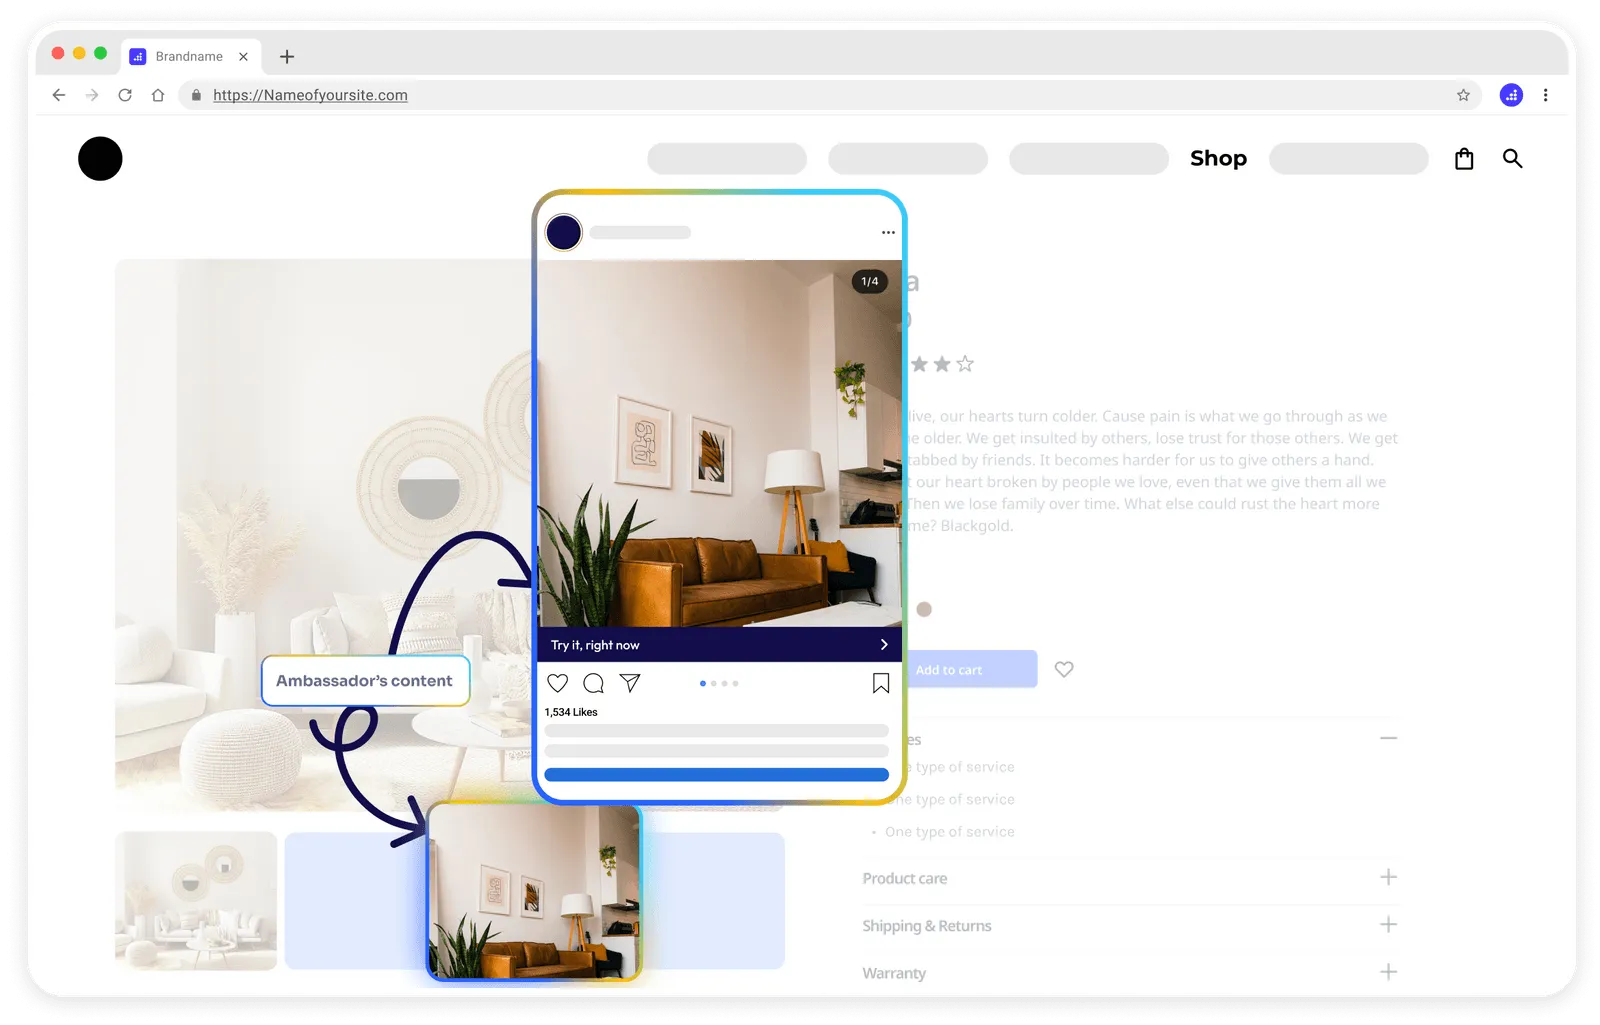Expand the Shipping & Returns section
Viewport: 1600px width, 1025px height.
tap(1388, 924)
